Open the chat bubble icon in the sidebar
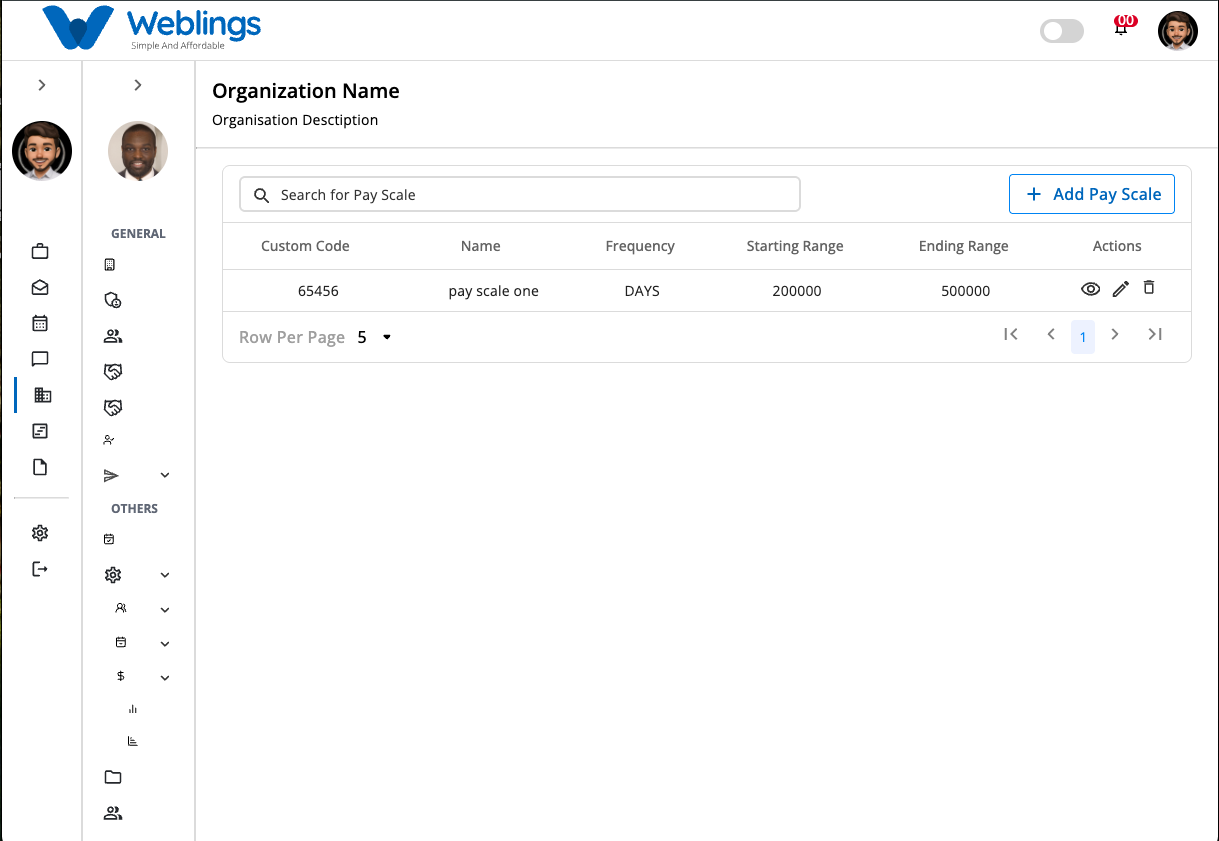Screen dimensions: 1219x841 40,359
